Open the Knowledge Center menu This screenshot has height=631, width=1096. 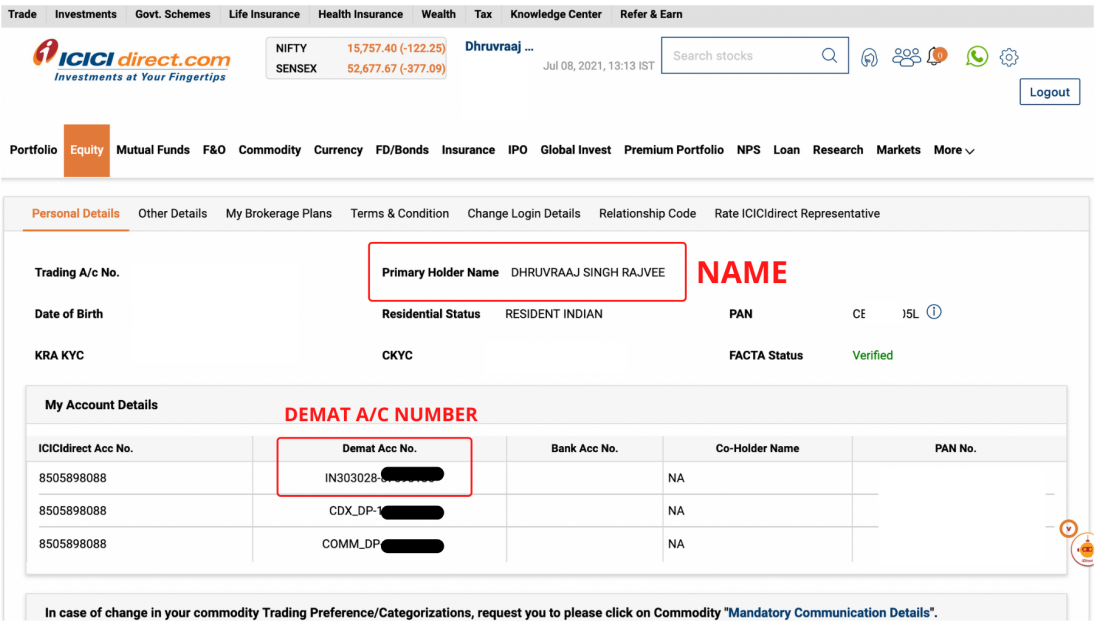coord(555,14)
